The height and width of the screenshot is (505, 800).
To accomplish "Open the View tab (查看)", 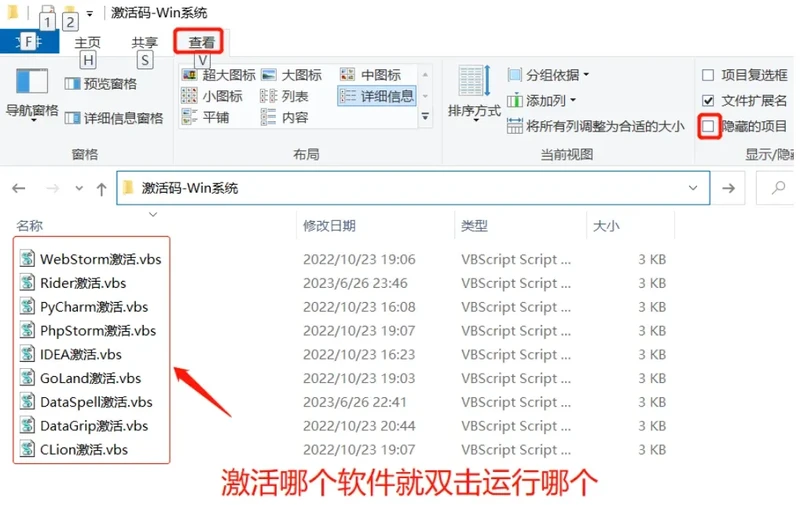I will tap(202, 42).
